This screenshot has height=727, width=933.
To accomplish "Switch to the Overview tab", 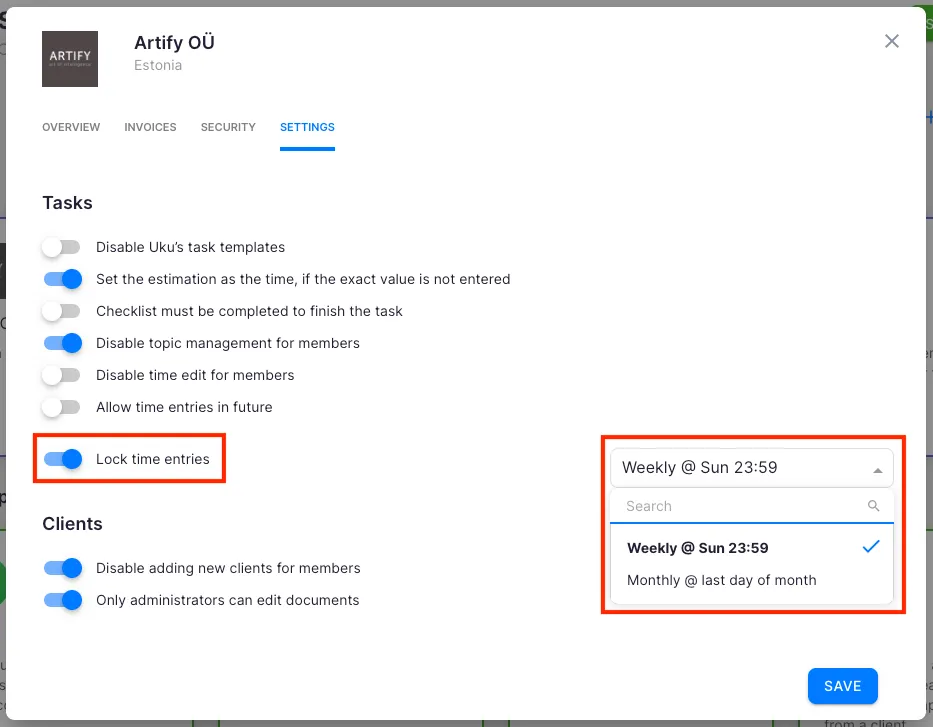I will (x=71, y=128).
